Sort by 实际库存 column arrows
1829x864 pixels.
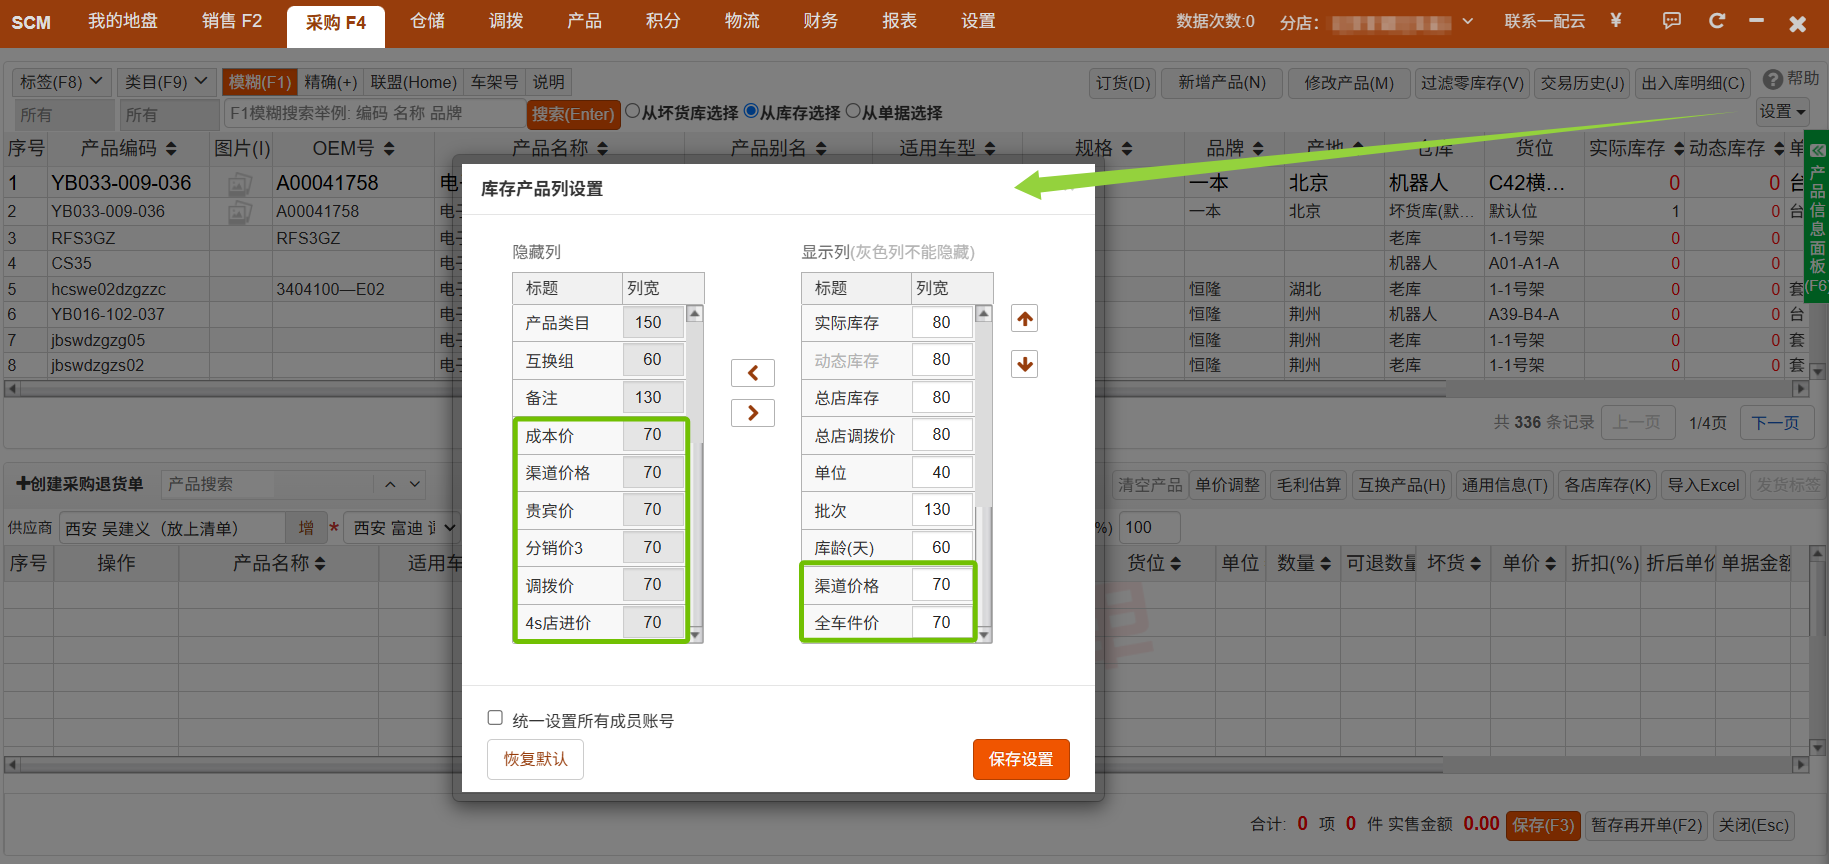[1679, 149]
